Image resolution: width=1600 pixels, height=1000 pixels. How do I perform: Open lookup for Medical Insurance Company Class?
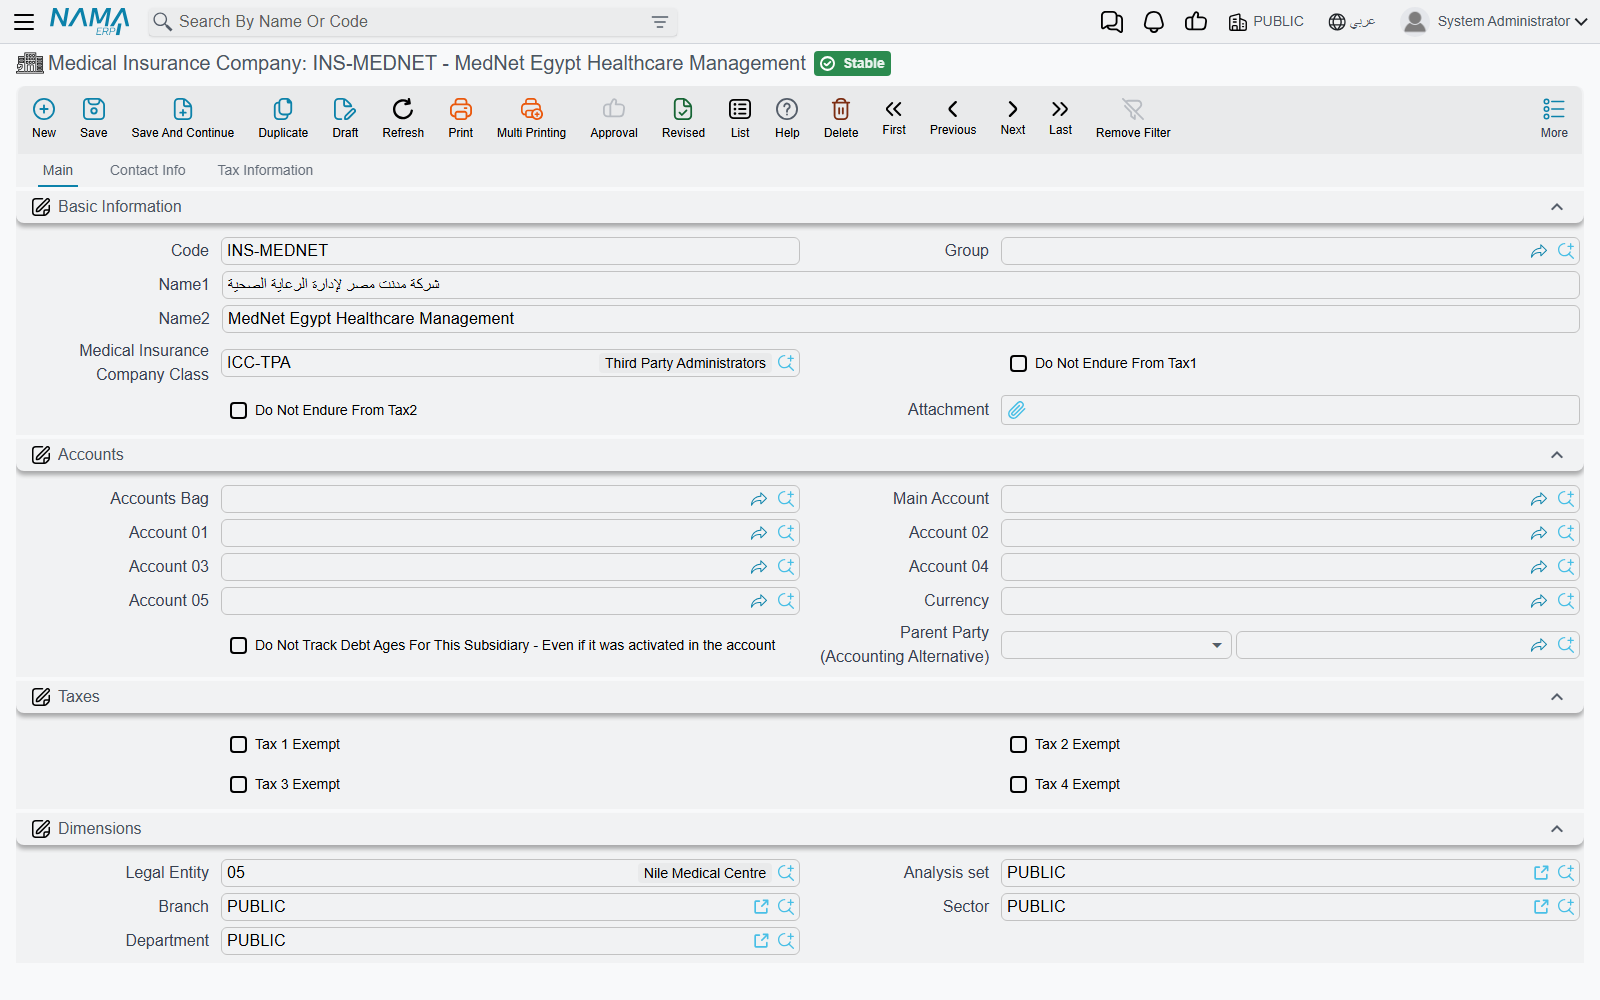[x=786, y=363]
